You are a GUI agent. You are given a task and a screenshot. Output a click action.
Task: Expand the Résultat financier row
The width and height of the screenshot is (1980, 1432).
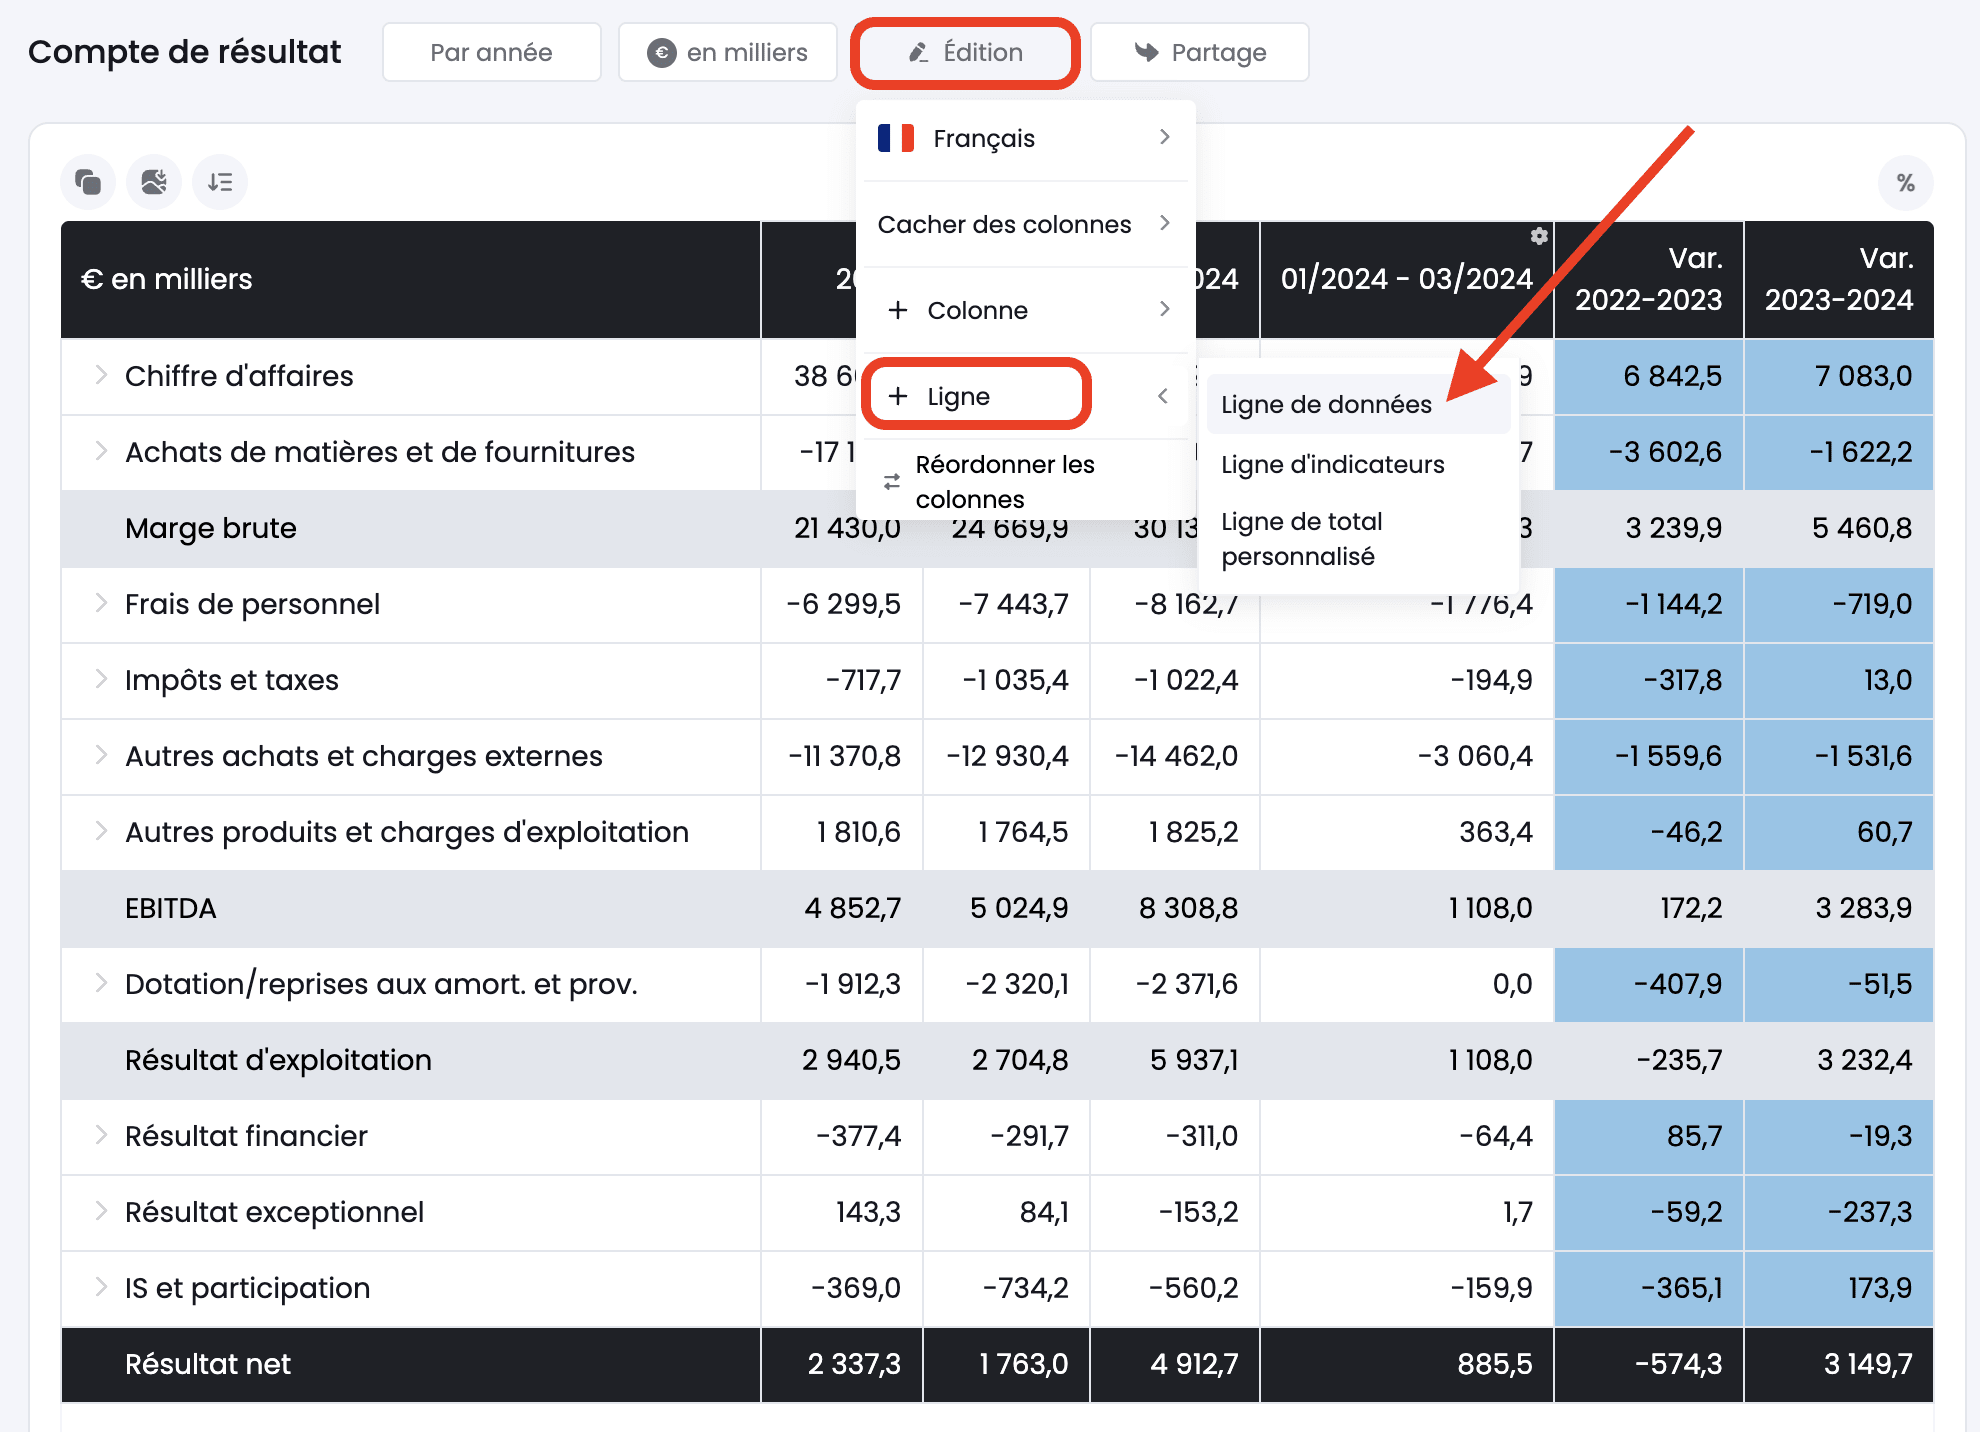pos(101,1135)
